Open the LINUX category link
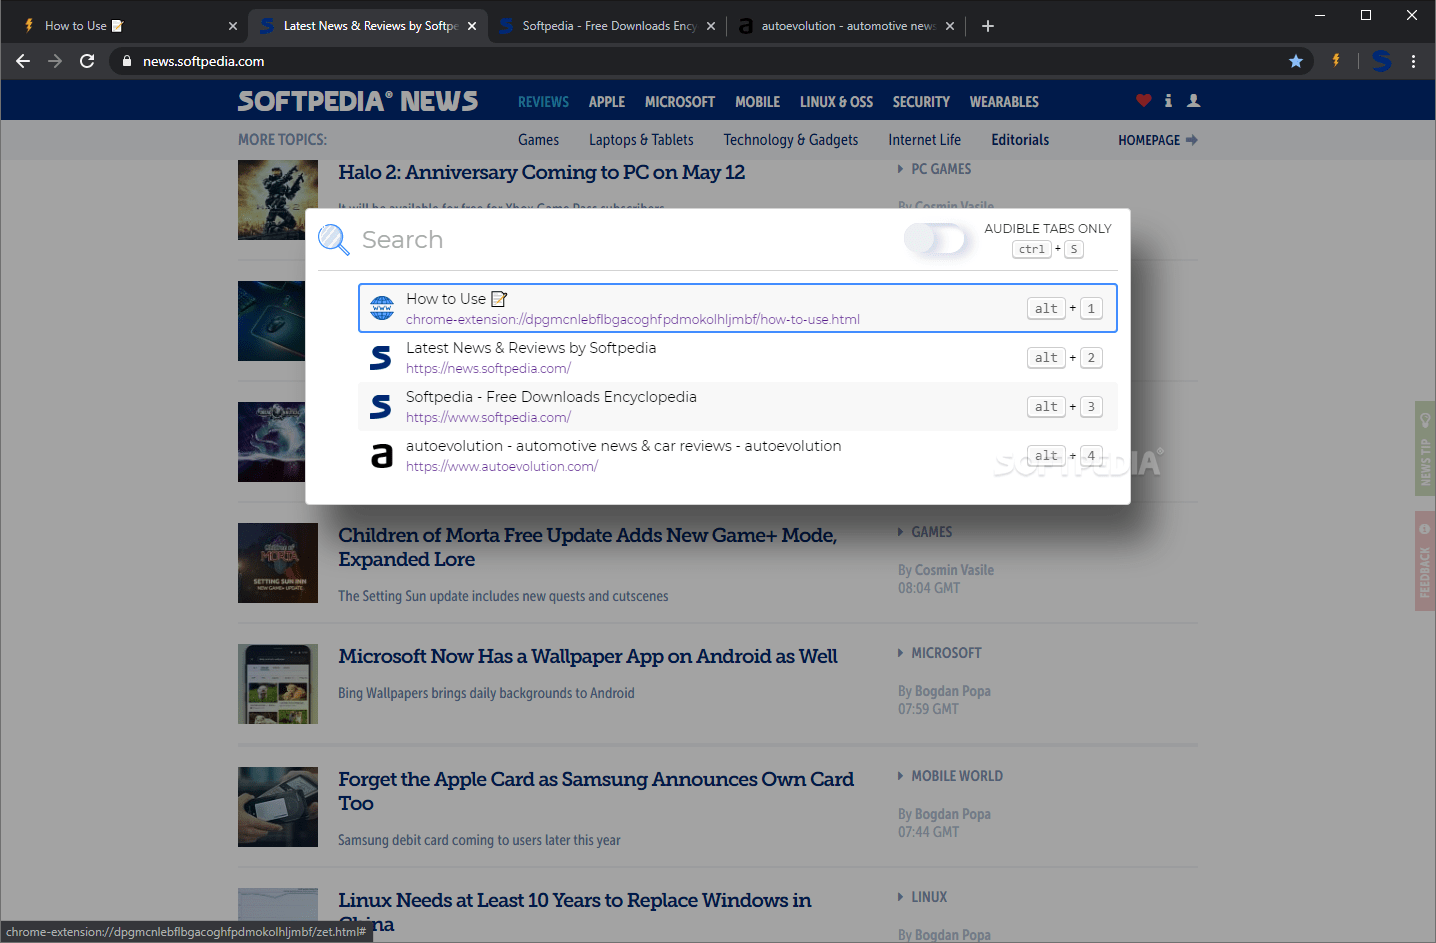The image size is (1436, 943). [x=929, y=897]
